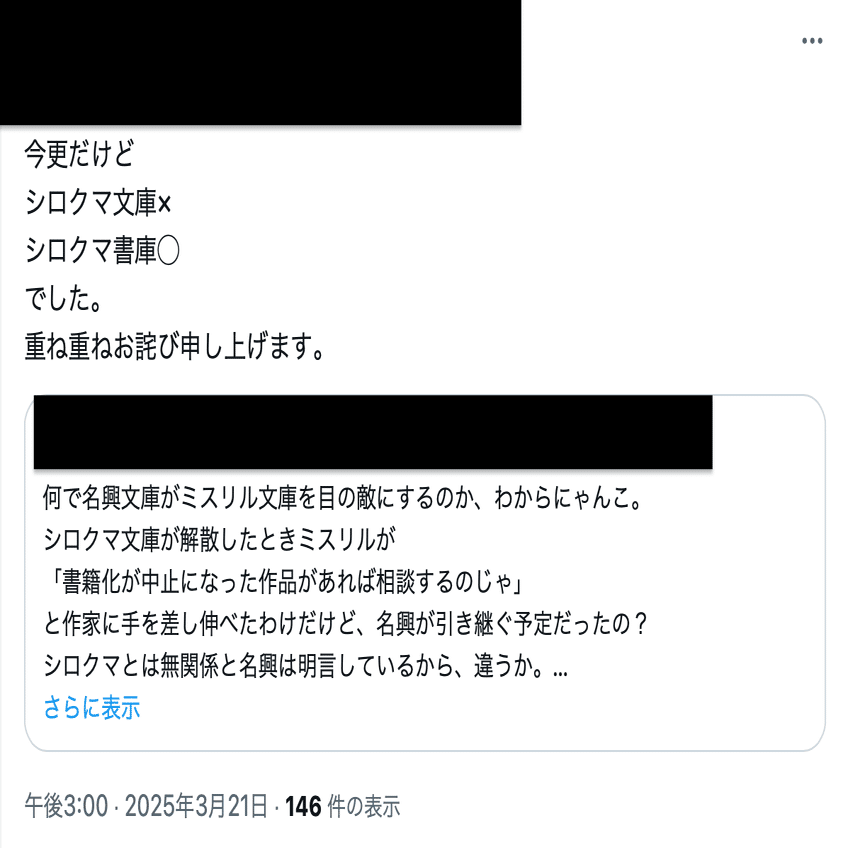Click the 146 view count number

[x=303, y=806]
